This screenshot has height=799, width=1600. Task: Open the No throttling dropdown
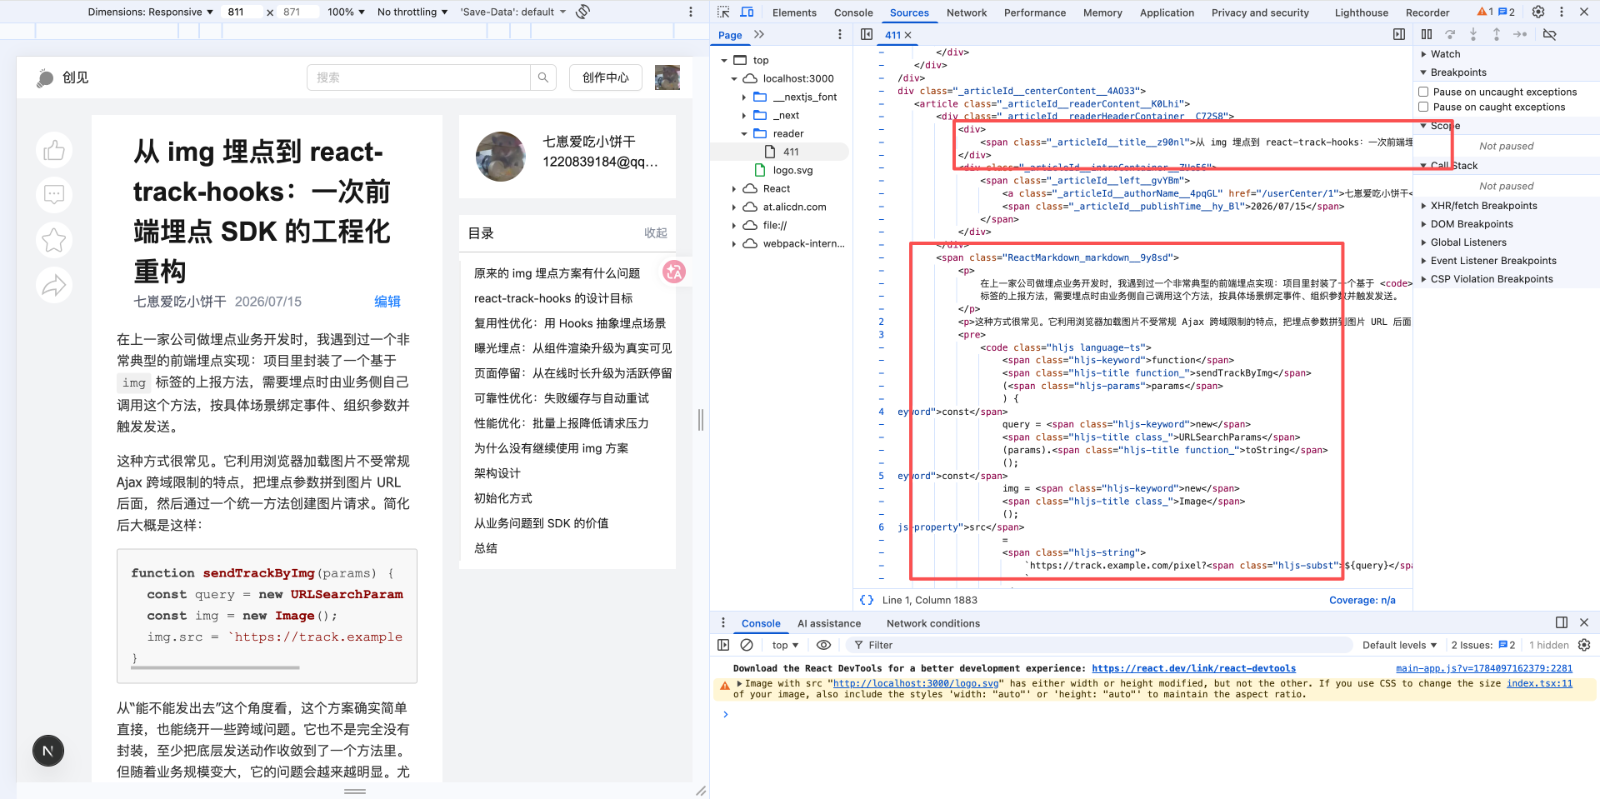412,12
